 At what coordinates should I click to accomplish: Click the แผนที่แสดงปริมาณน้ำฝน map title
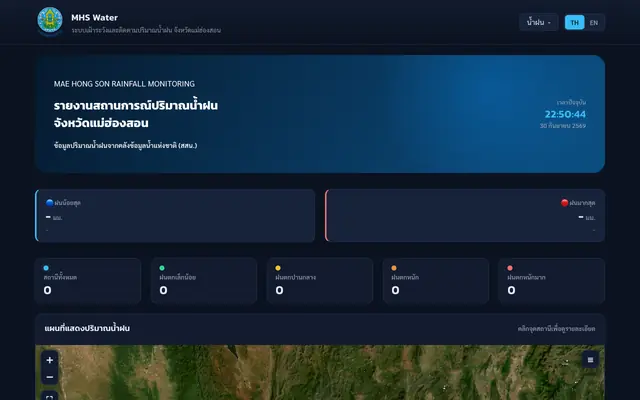(x=87, y=328)
